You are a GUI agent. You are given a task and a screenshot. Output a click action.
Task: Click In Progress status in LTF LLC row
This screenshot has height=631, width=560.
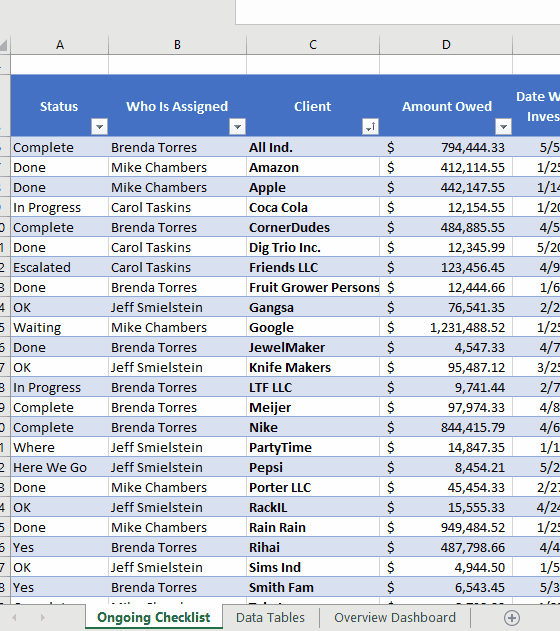(60, 387)
